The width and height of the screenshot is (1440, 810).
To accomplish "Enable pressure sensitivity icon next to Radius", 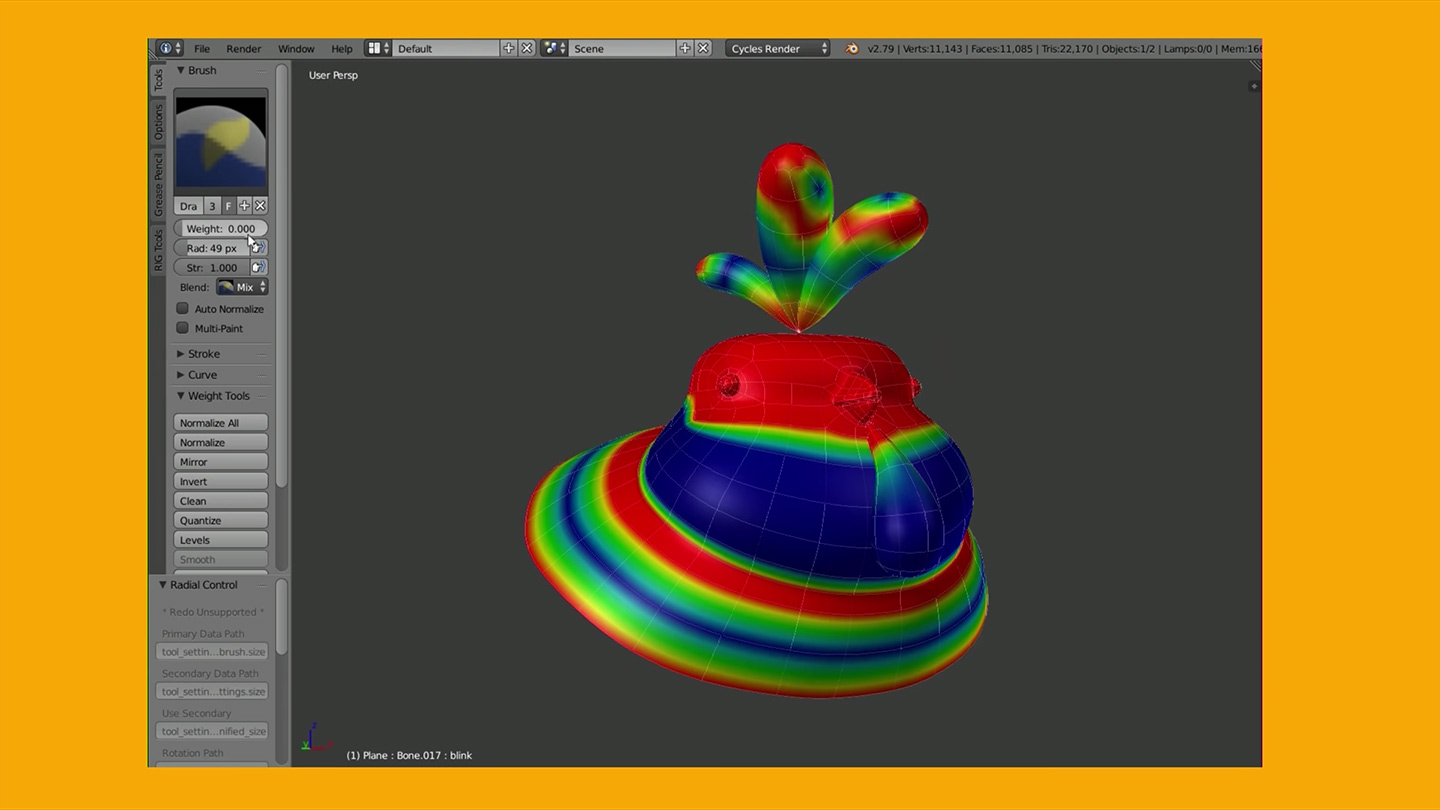I will (x=257, y=247).
